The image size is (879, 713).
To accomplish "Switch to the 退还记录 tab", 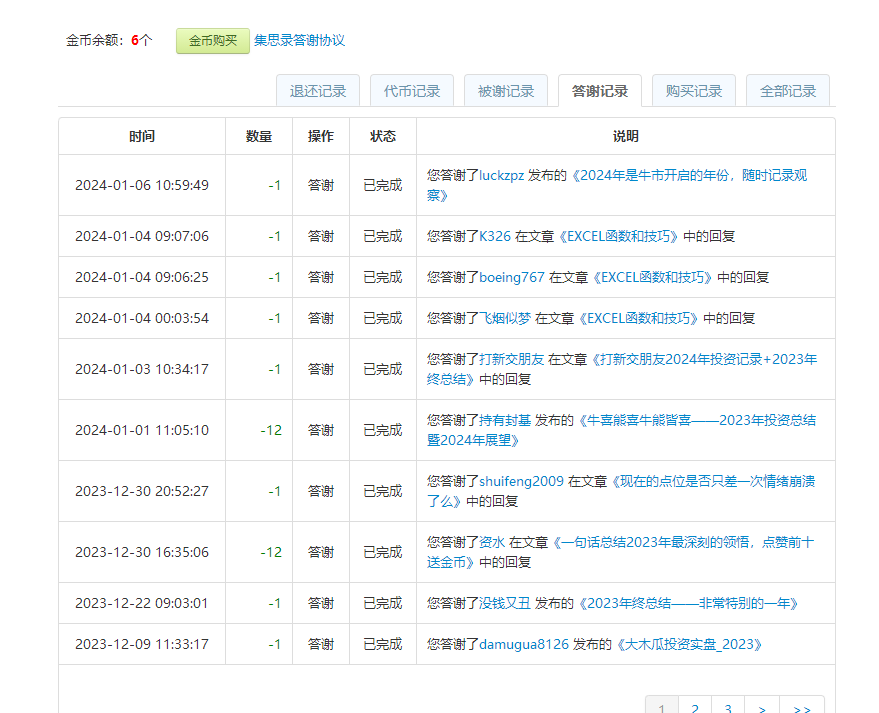I will coord(318,91).
